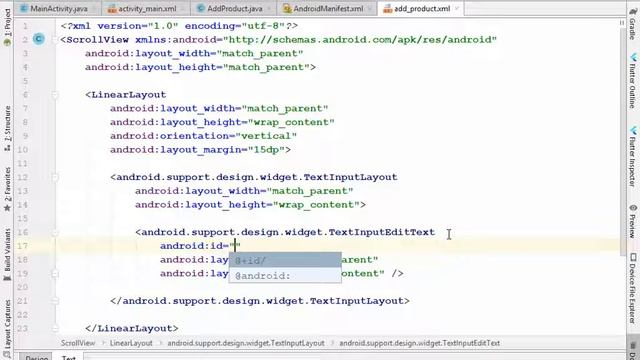Choose the @android: autocomplete suggestion
This screenshot has height=360, width=640.
point(285,276)
